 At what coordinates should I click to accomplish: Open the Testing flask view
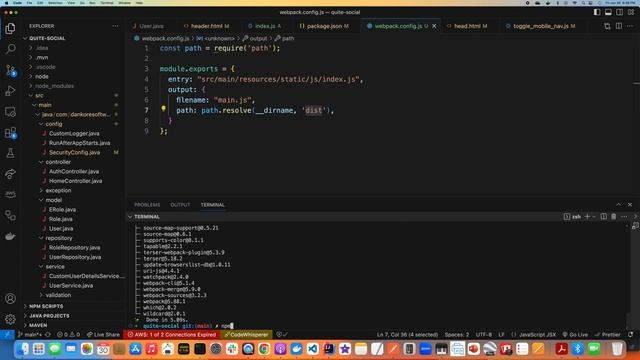(10, 153)
